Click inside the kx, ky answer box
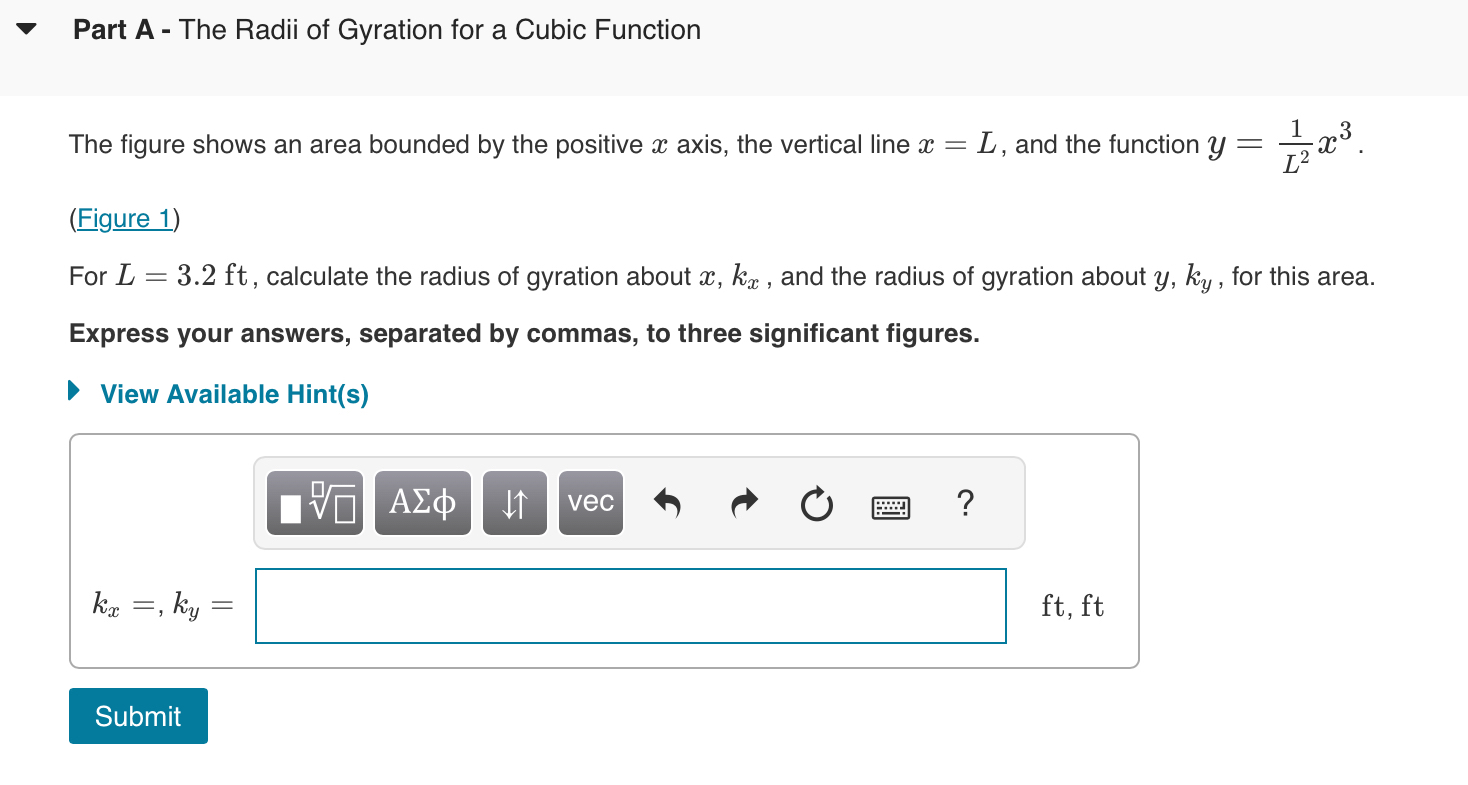The height and width of the screenshot is (785, 1468). click(630, 605)
